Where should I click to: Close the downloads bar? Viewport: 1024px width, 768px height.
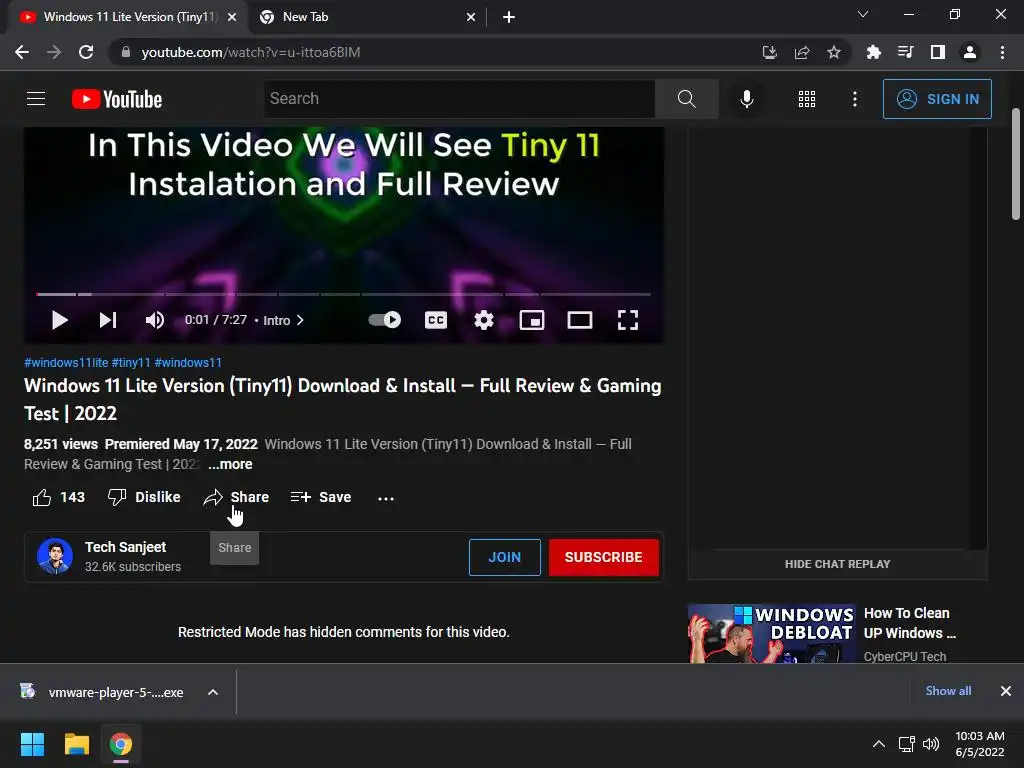[x=1006, y=691]
